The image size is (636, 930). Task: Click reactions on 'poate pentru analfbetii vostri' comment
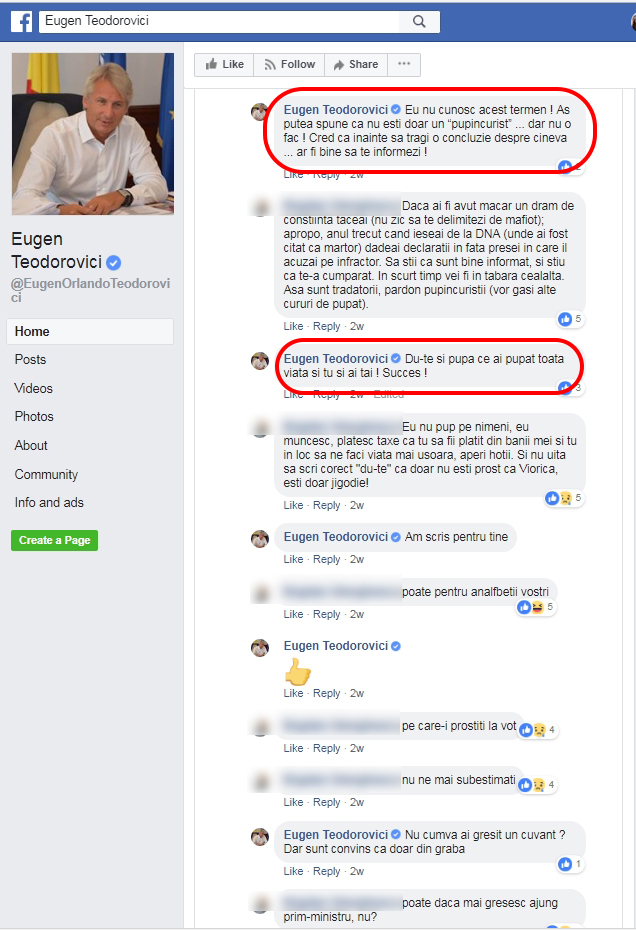535,607
